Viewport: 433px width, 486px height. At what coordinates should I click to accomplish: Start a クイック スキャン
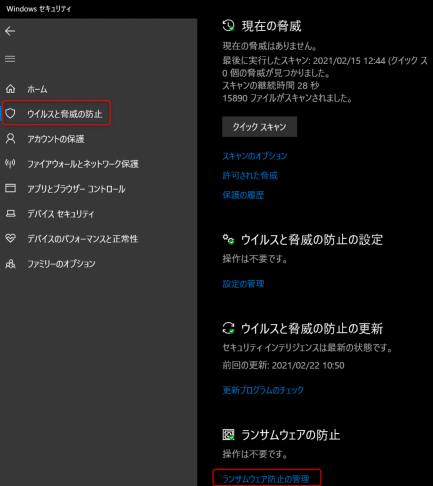[259, 127]
